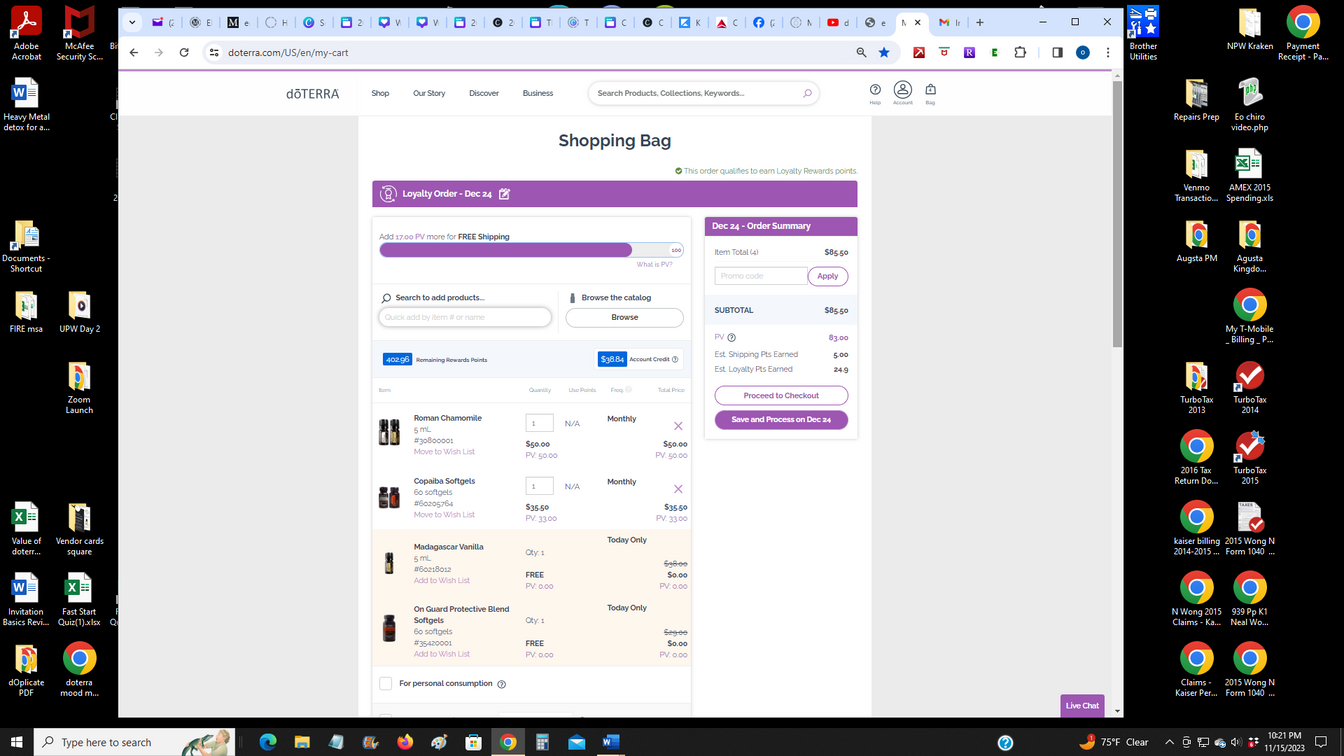
Task: Open Firefox from taskbar
Action: click(405, 742)
